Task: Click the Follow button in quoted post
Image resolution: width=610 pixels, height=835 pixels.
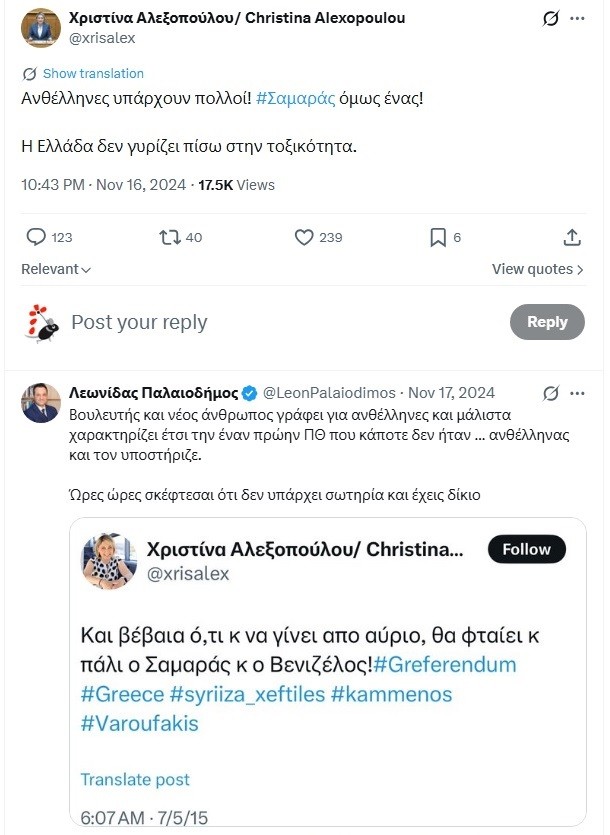Action: (526, 549)
